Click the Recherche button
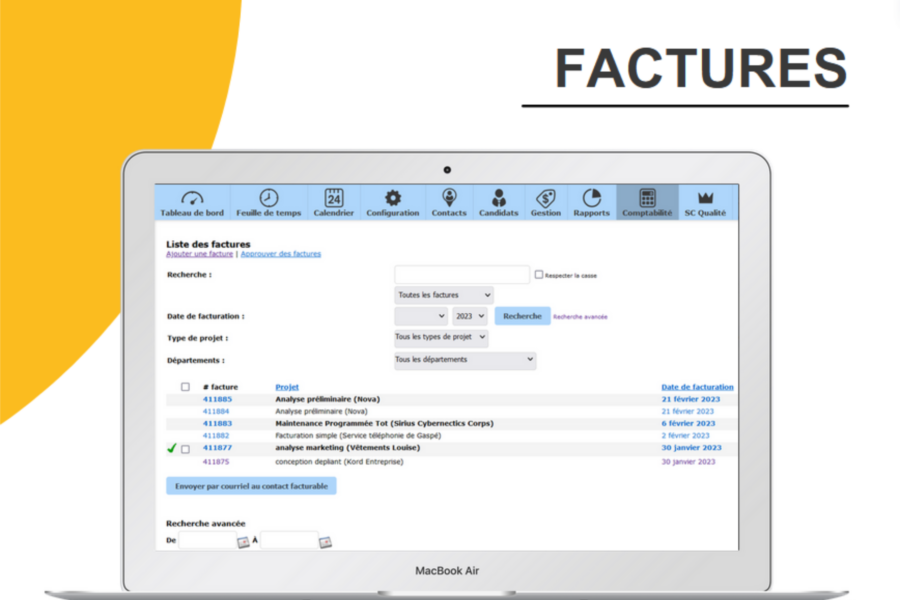 pyautogui.click(x=522, y=316)
